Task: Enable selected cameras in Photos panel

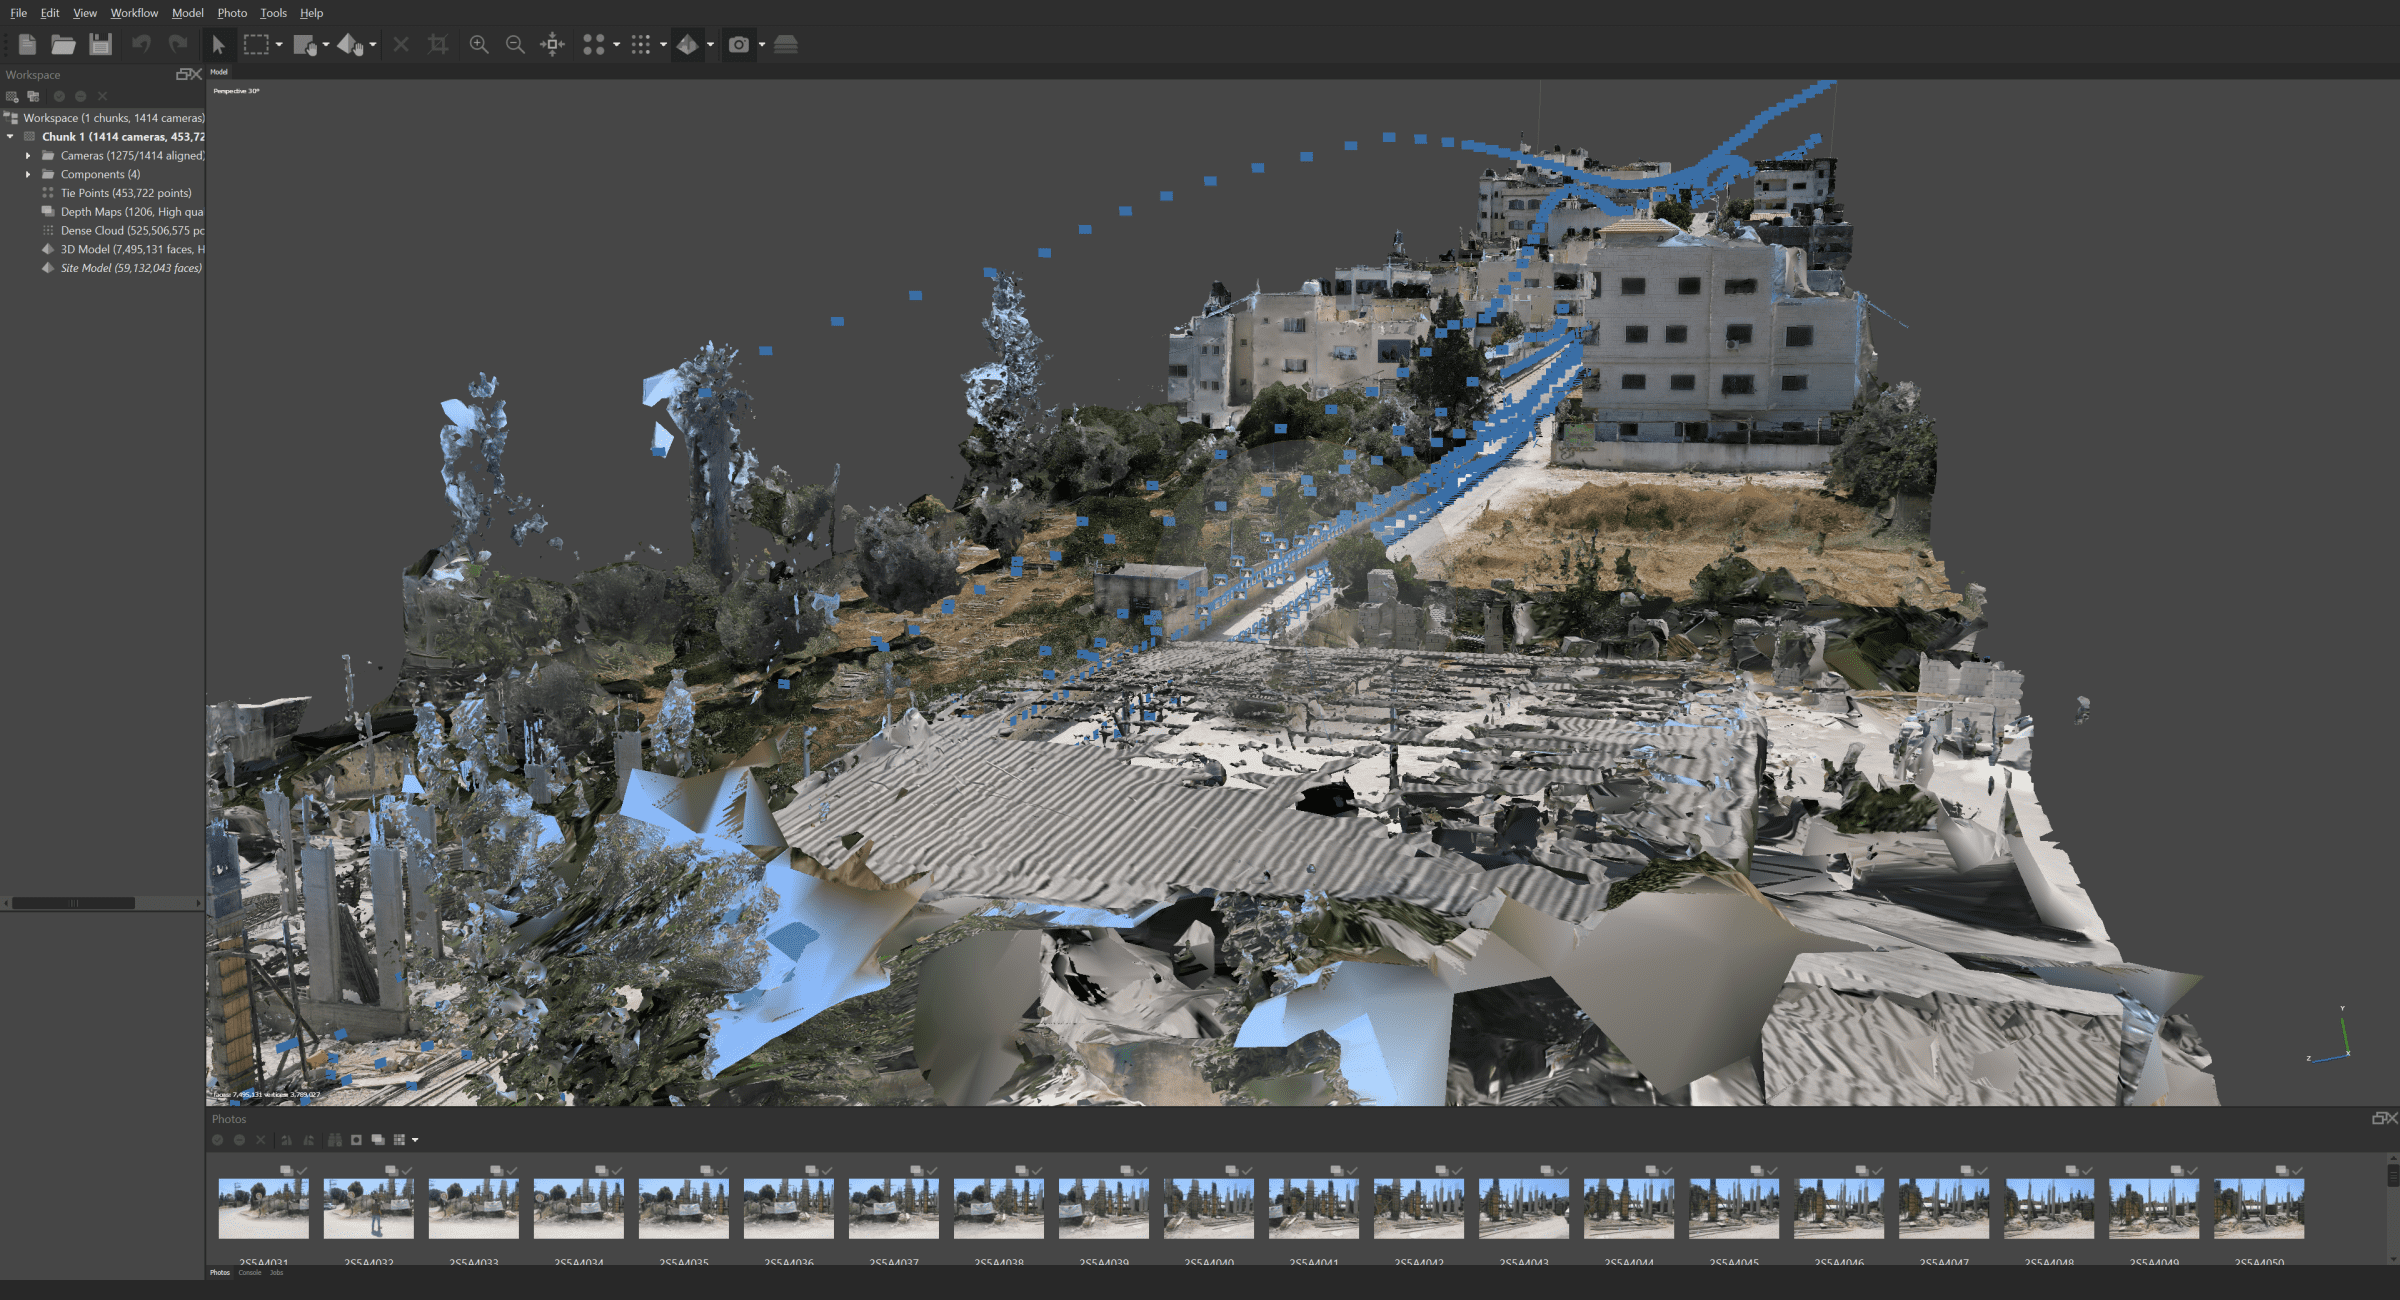Action: [x=217, y=1140]
